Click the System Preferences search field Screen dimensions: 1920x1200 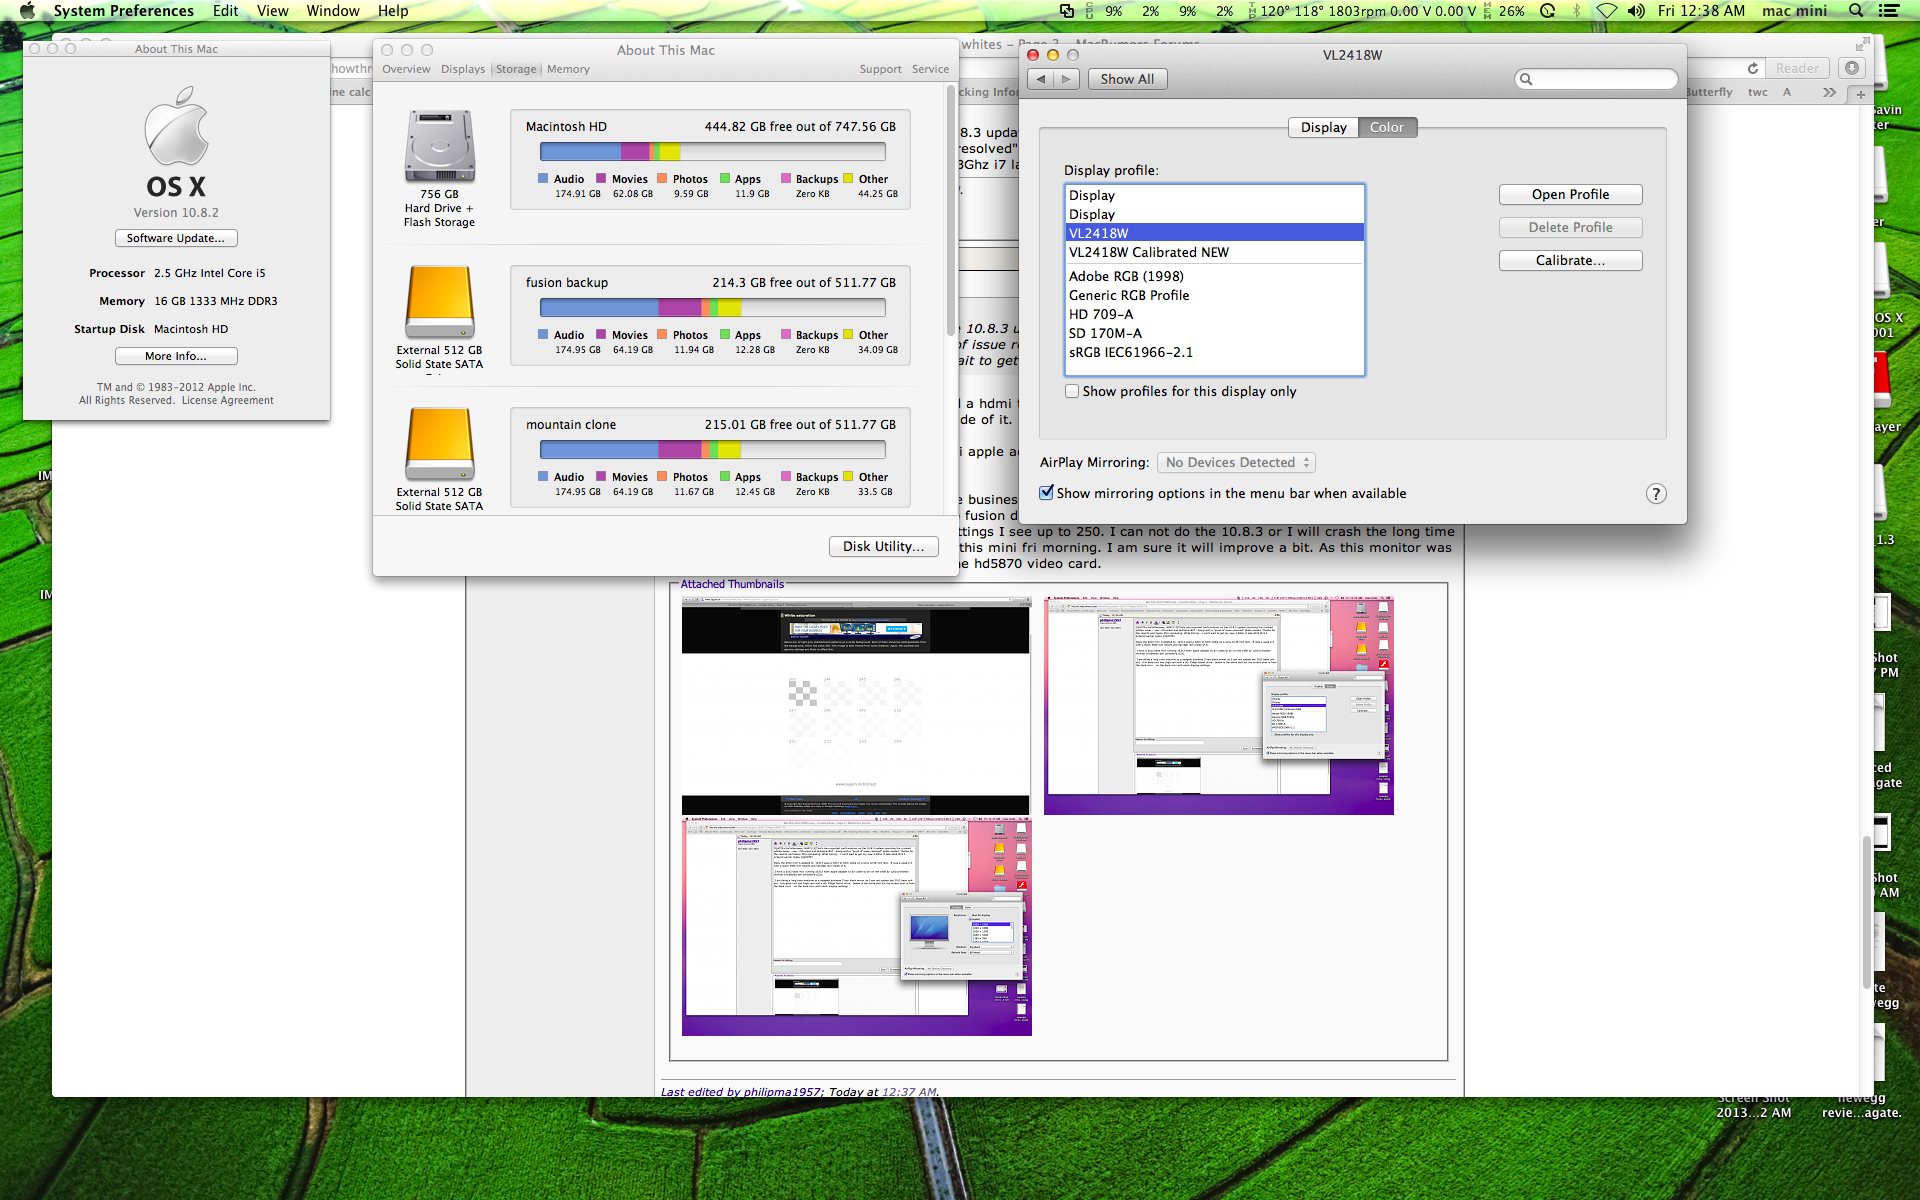coord(1596,79)
